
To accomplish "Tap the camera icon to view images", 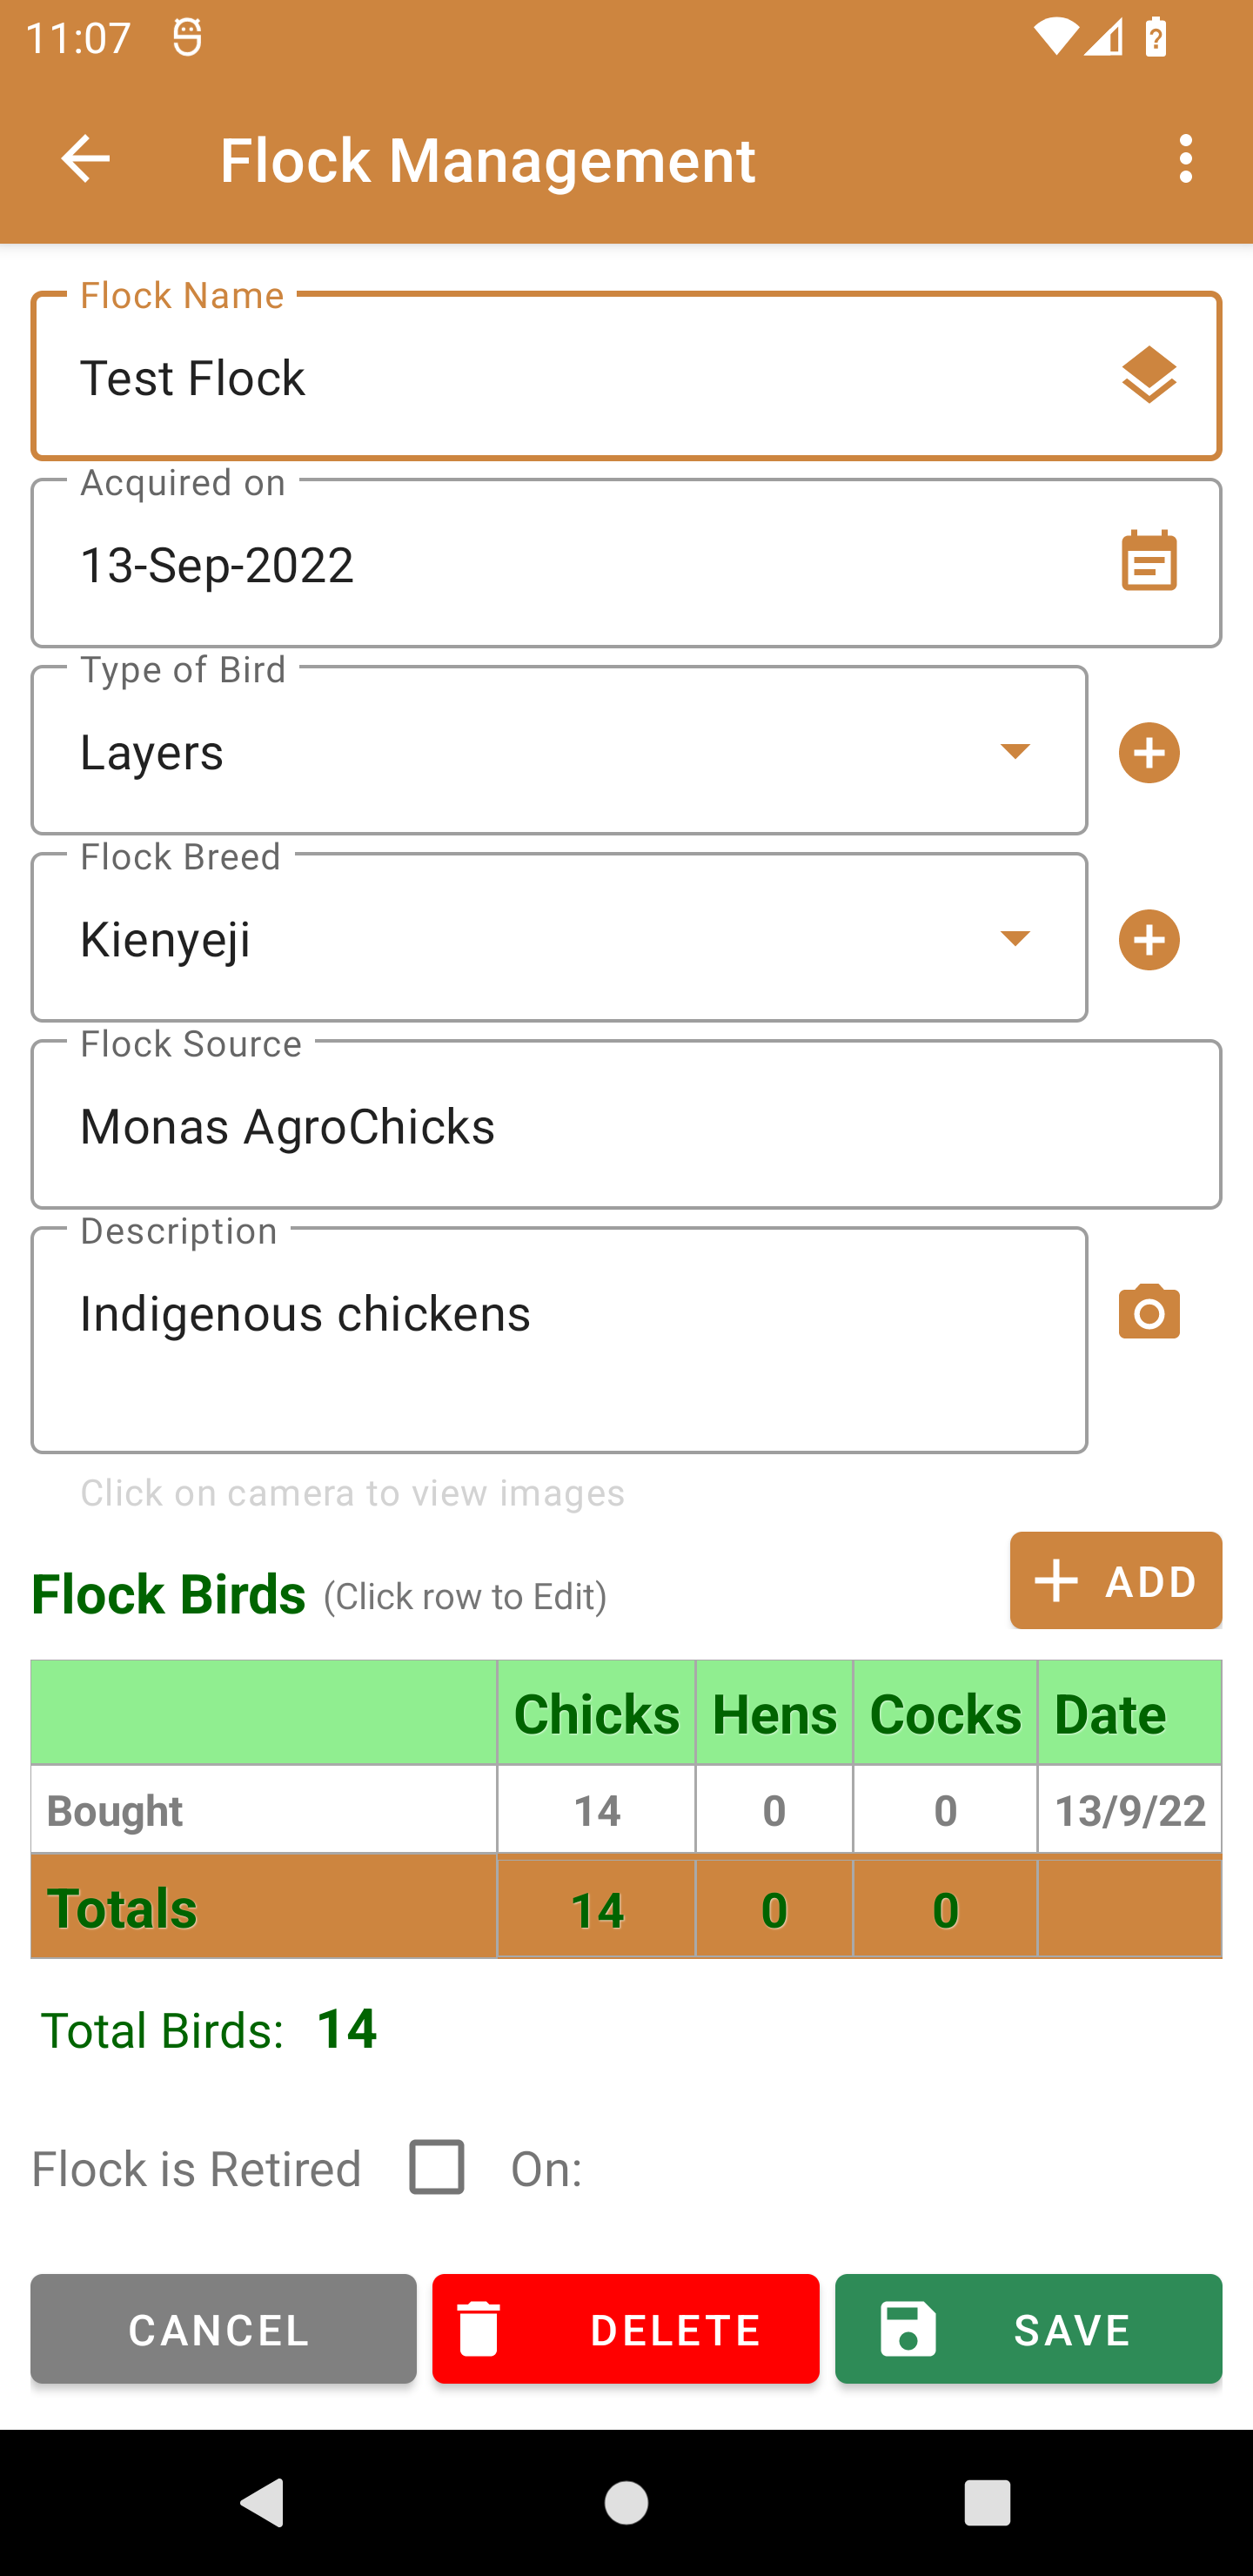I will click(1149, 1312).
